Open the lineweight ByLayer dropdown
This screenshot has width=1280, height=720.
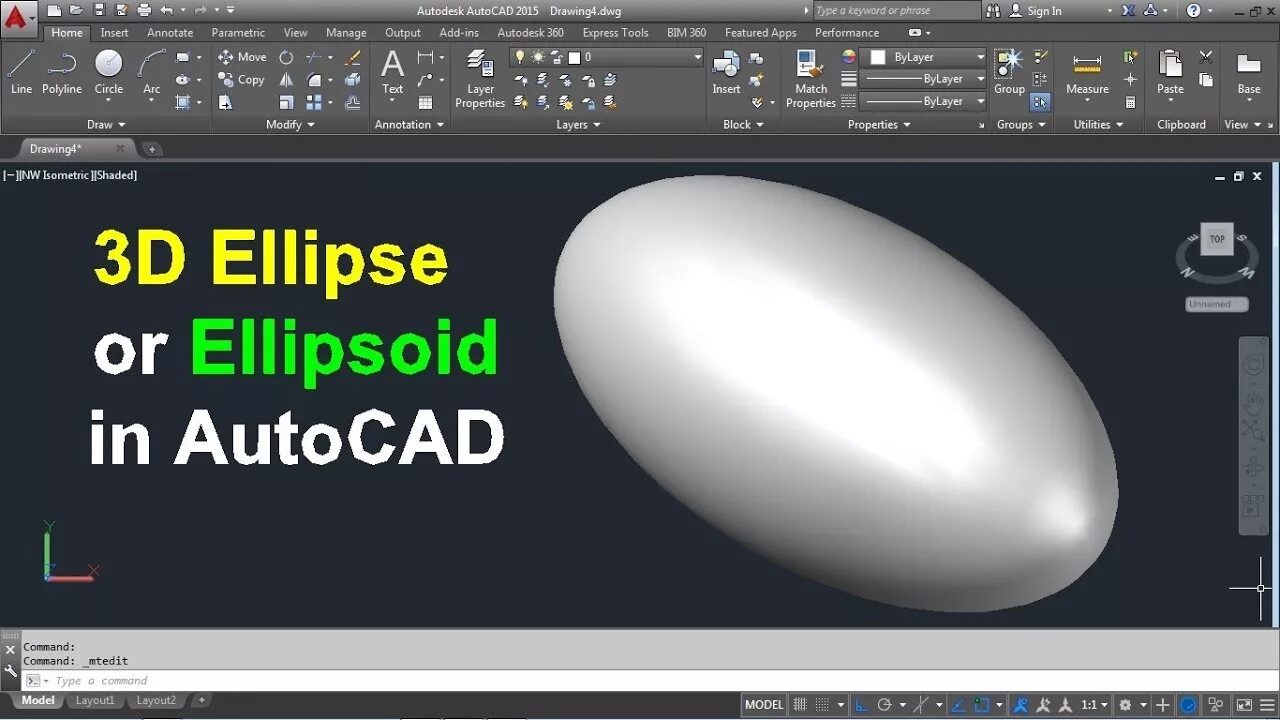[924, 79]
